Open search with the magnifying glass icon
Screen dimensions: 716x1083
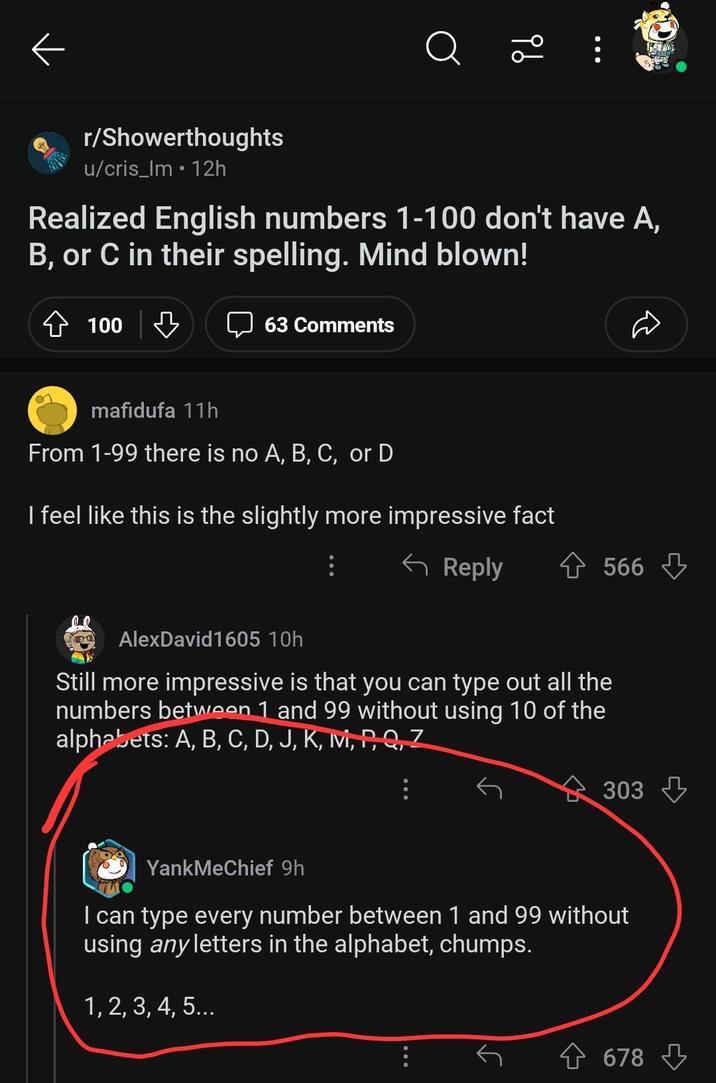[442, 48]
